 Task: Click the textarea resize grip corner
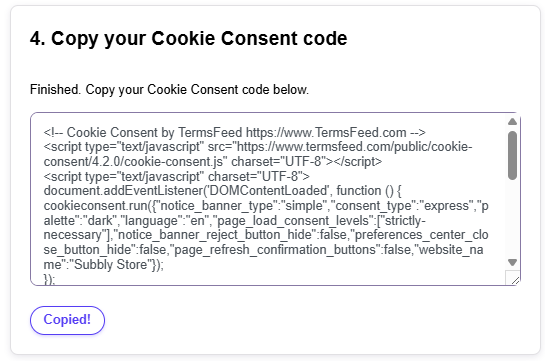point(515,280)
